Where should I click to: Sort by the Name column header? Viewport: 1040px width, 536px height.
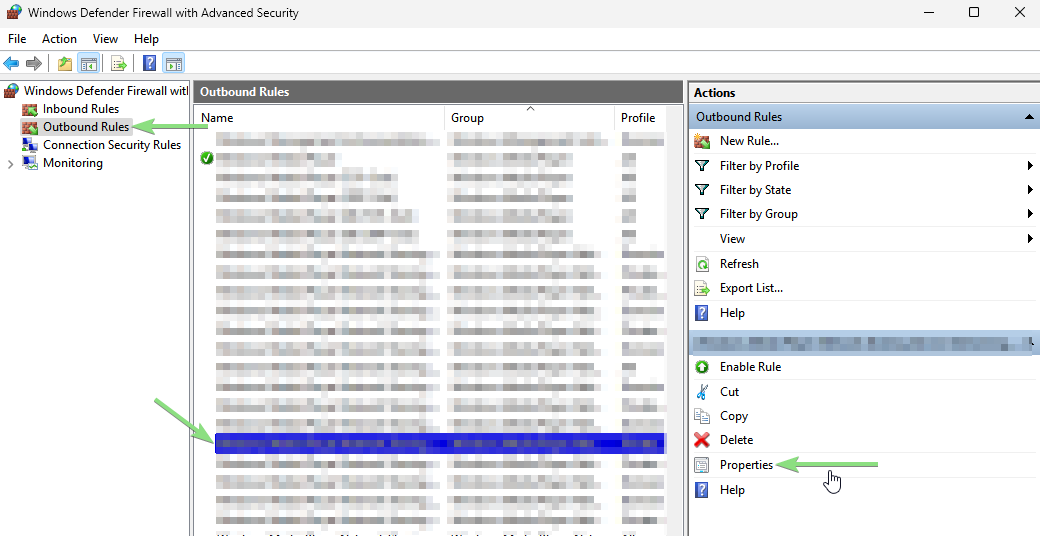click(217, 118)
